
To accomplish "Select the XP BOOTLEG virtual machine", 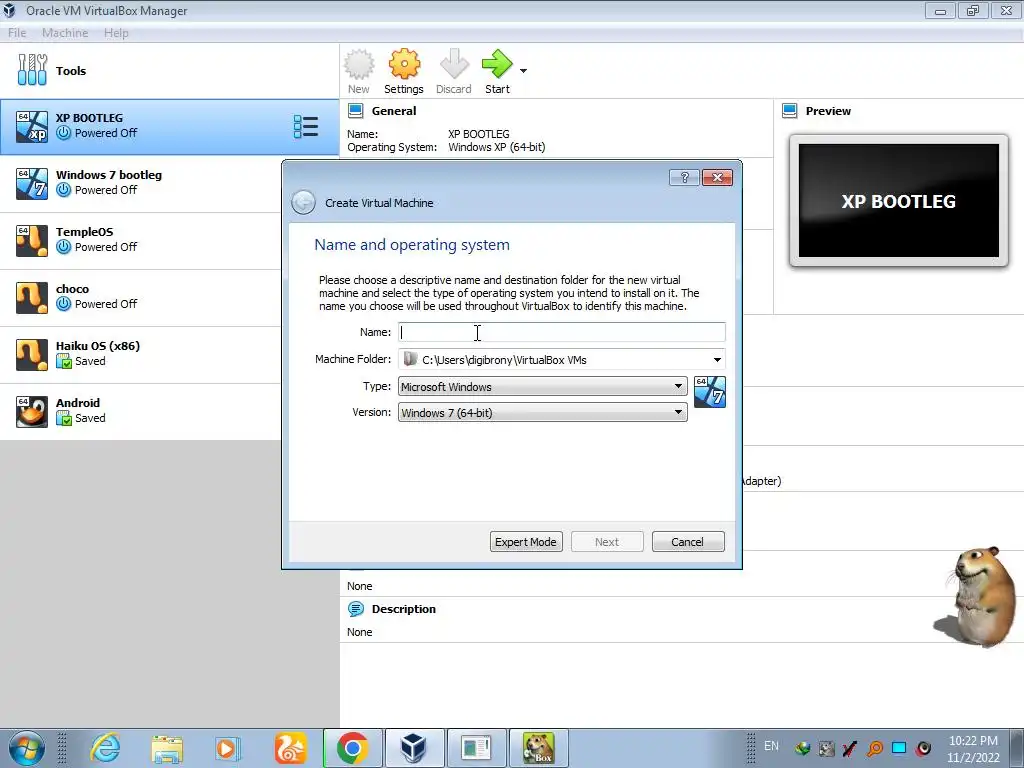I will point(170,127).
